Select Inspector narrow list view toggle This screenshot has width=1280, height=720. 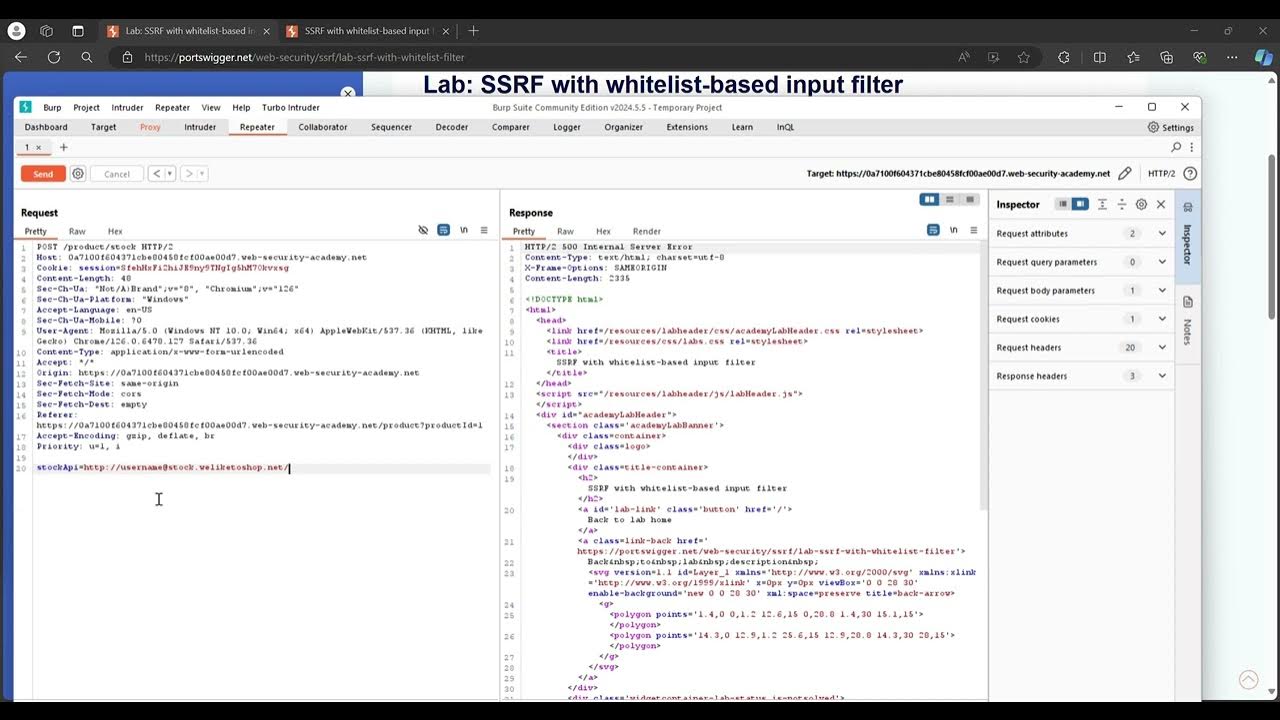point(1063,204)
